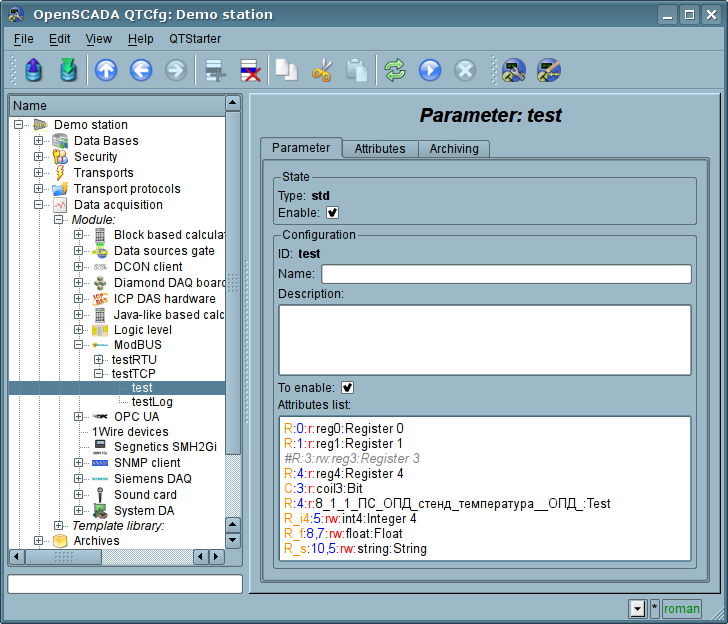Click the add item toolbar icon

213,70
